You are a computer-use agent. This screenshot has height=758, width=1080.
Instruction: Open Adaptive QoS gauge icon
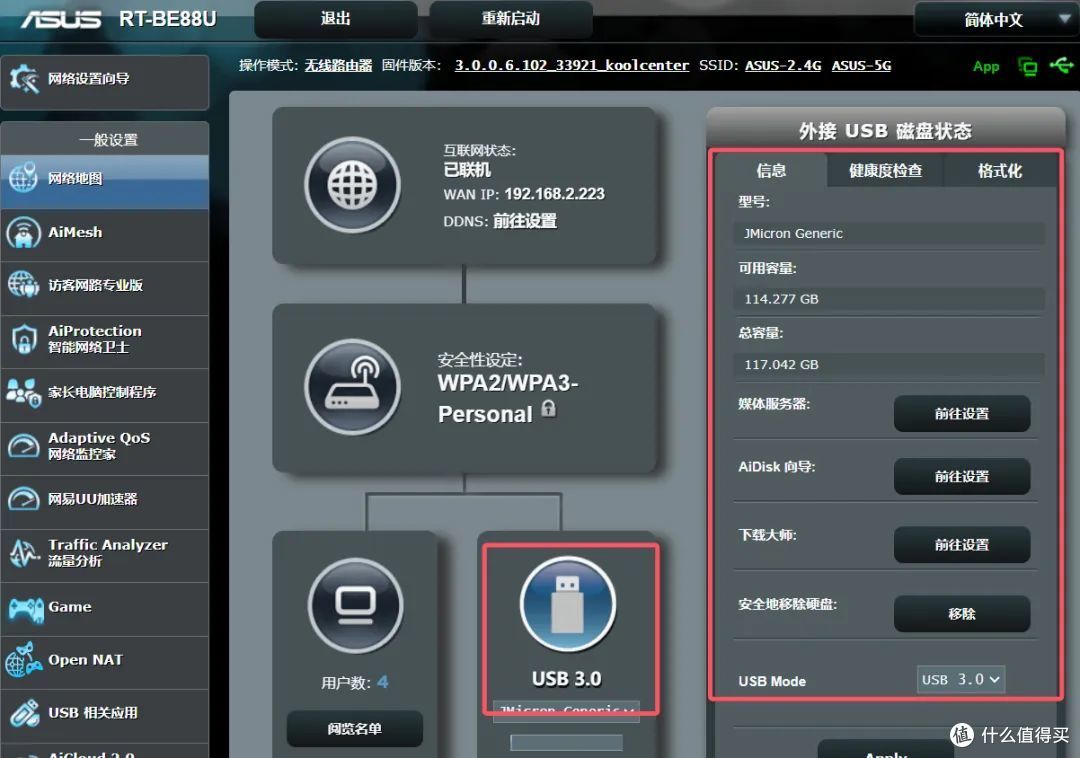[x=23, y=446]
